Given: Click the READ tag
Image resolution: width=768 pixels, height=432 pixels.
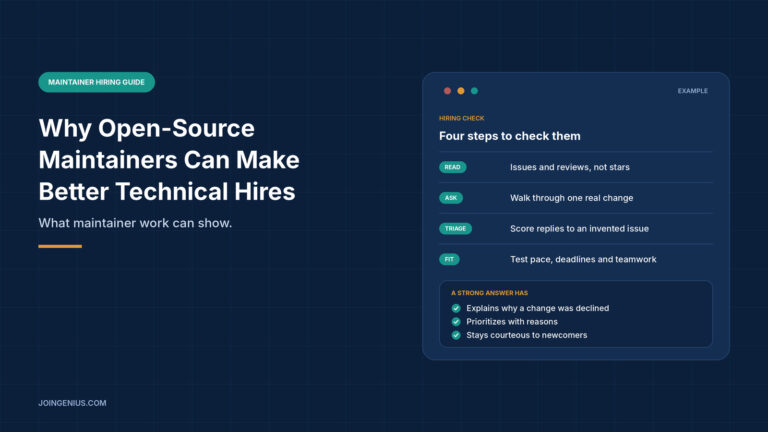Looking at the screenshot, I should click(x=453, y=167).
